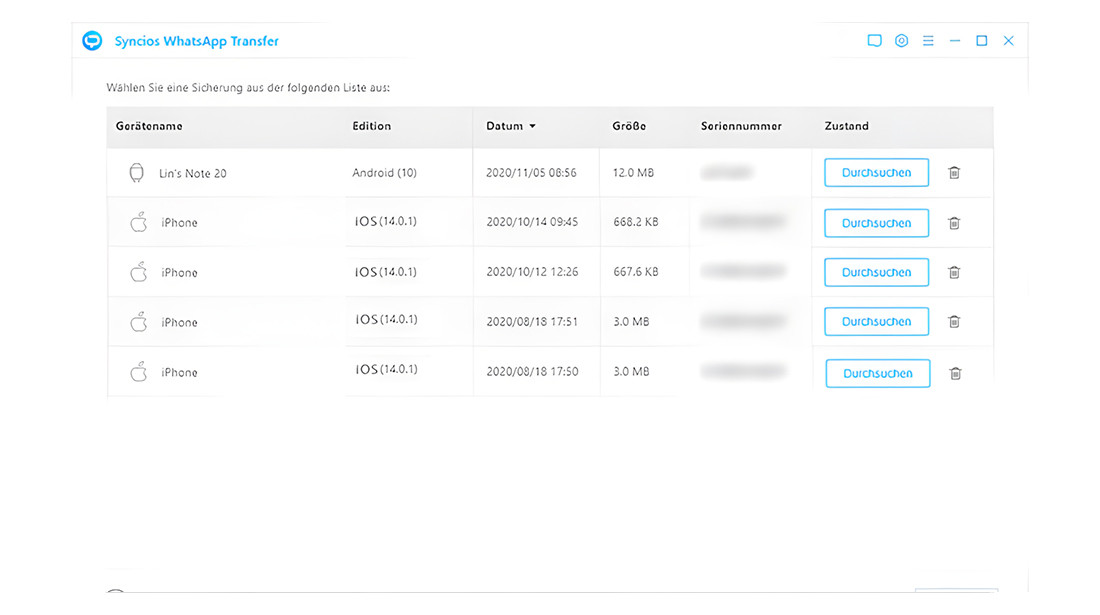Select the 667.6 KB size cell
The height and width of the screenshot is (615, 1100).
[636, 271]
